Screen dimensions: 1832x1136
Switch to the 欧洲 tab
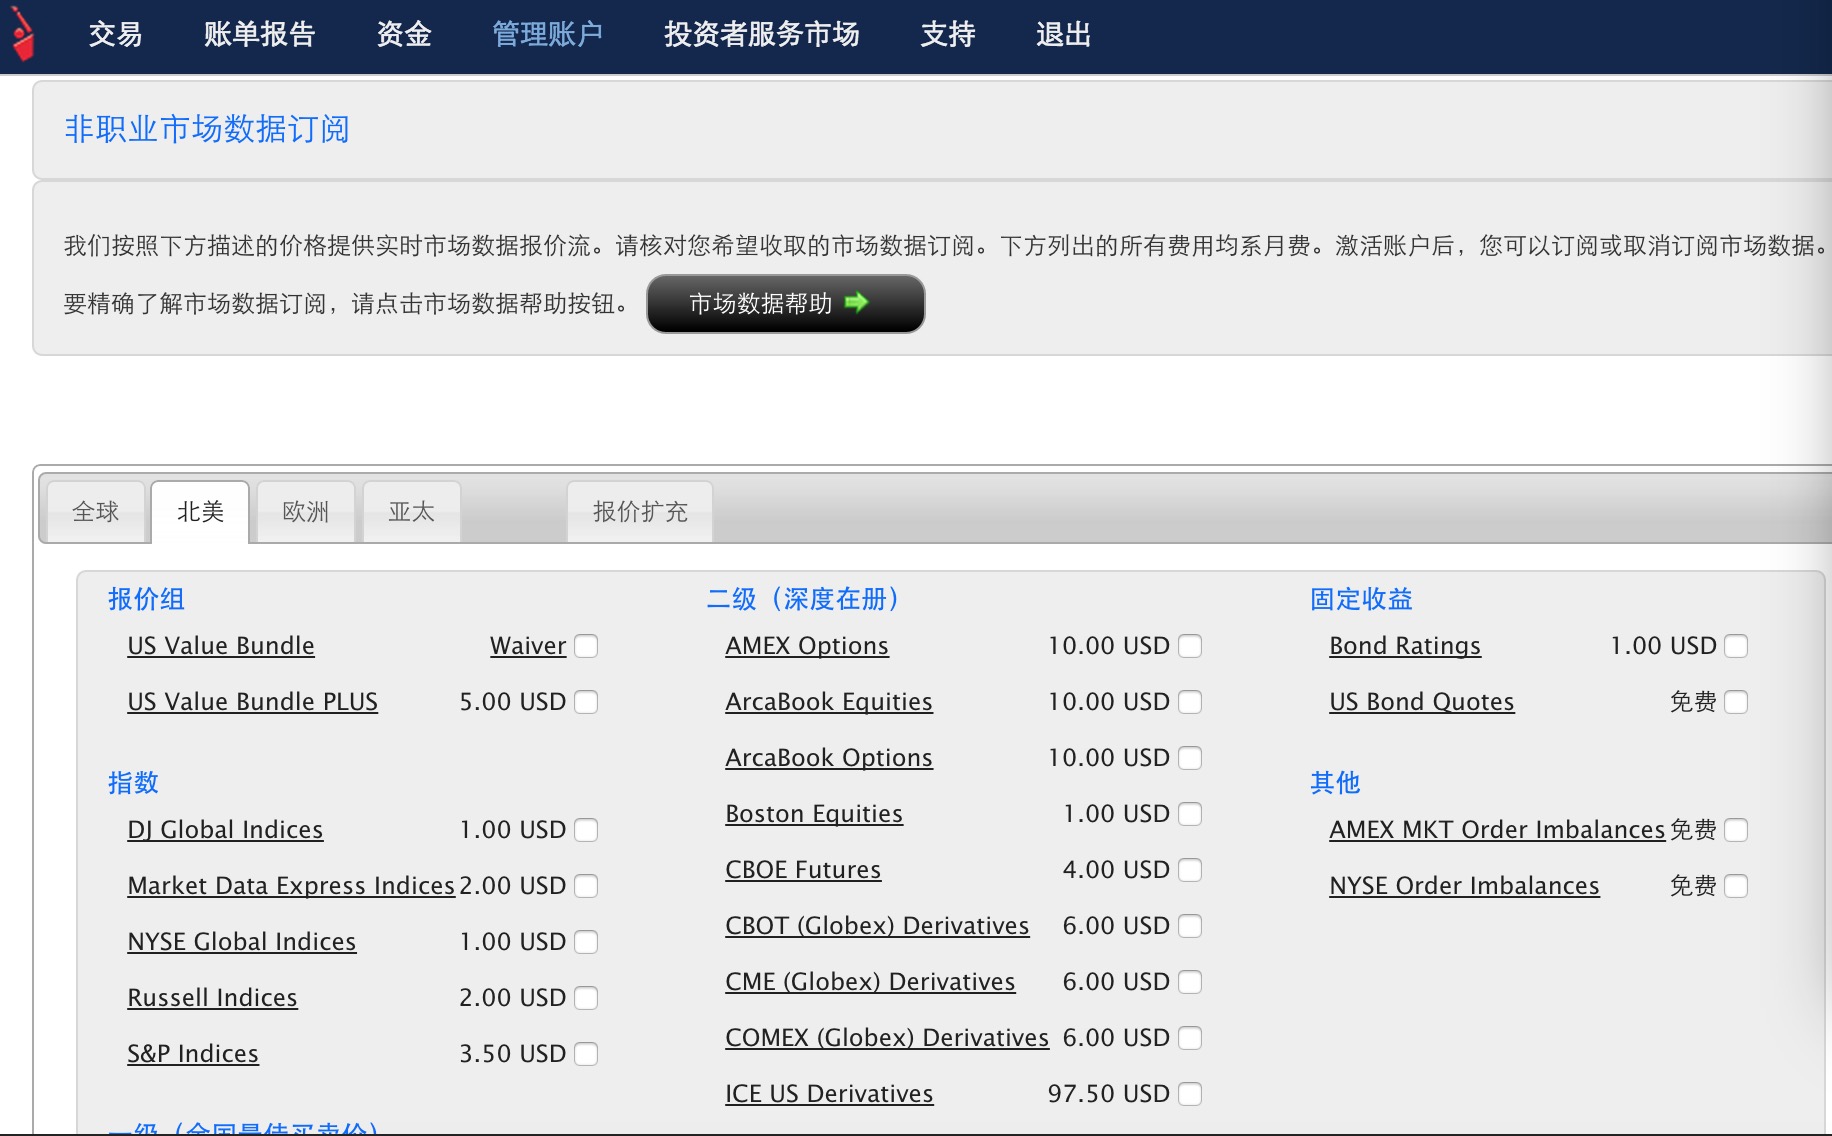coord(306,512)
